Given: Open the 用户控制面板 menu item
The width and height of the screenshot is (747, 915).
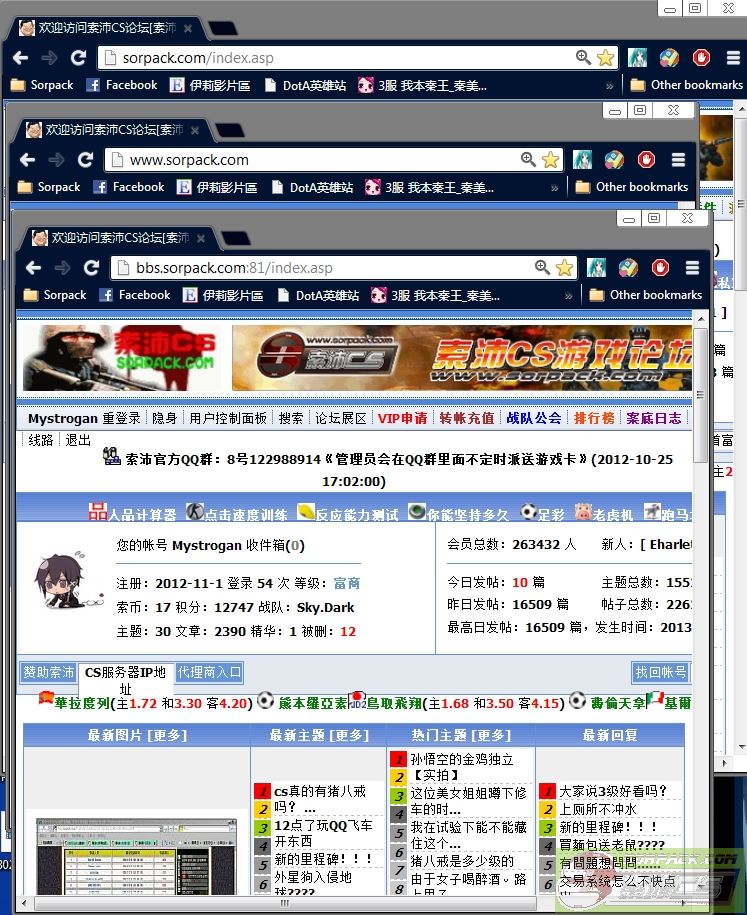Looking at the screenshot, I should 228,418.
